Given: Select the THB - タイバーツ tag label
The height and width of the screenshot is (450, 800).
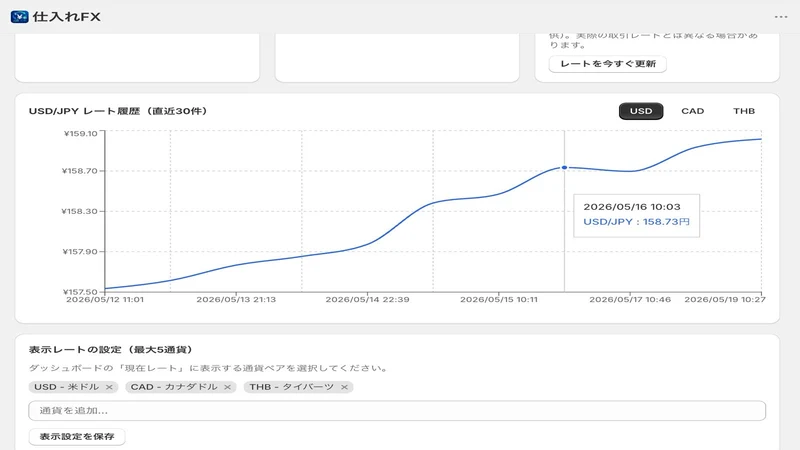Looking at the screenshot, I should (291, 387).
